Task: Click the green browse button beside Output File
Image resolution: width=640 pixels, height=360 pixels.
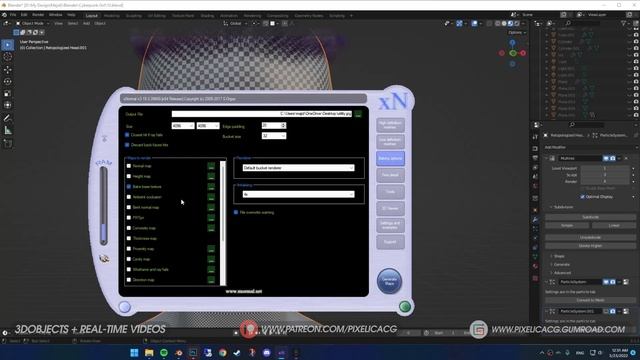Action: click(358, 114)
